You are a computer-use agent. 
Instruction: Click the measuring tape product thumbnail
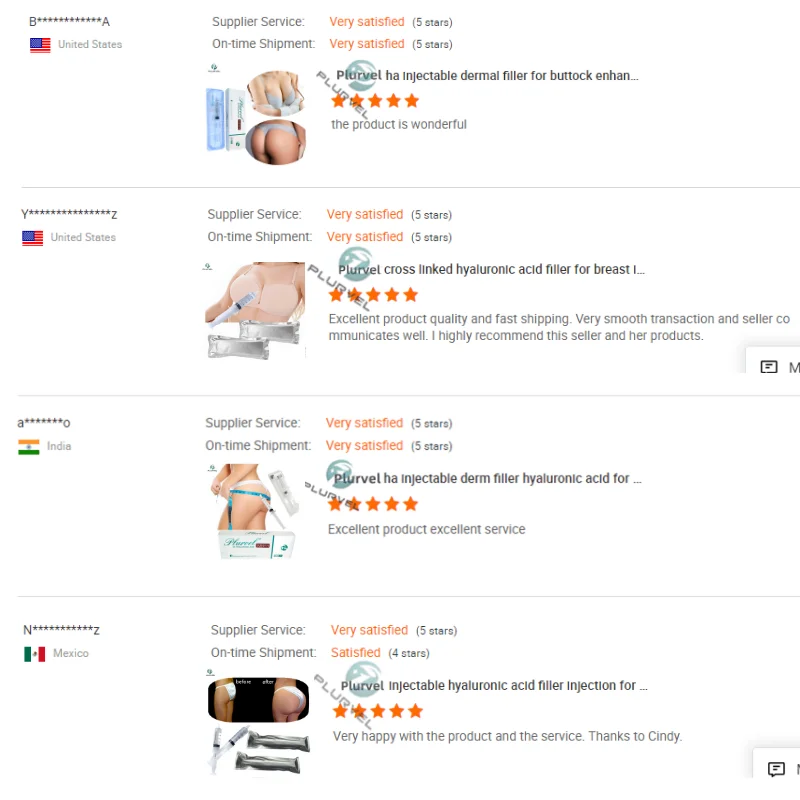pos(254,511)
